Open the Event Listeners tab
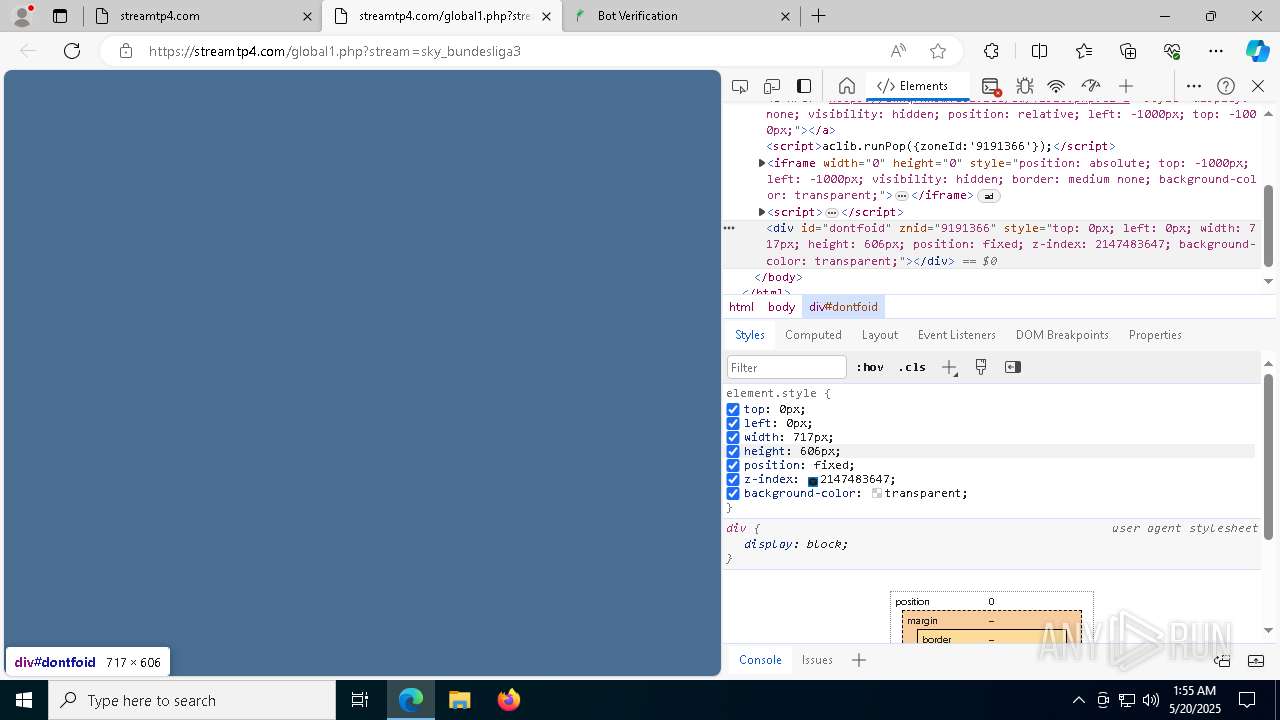Image resolution: width=1280 pixels, height=720 pixels. [x=957, y=335]
